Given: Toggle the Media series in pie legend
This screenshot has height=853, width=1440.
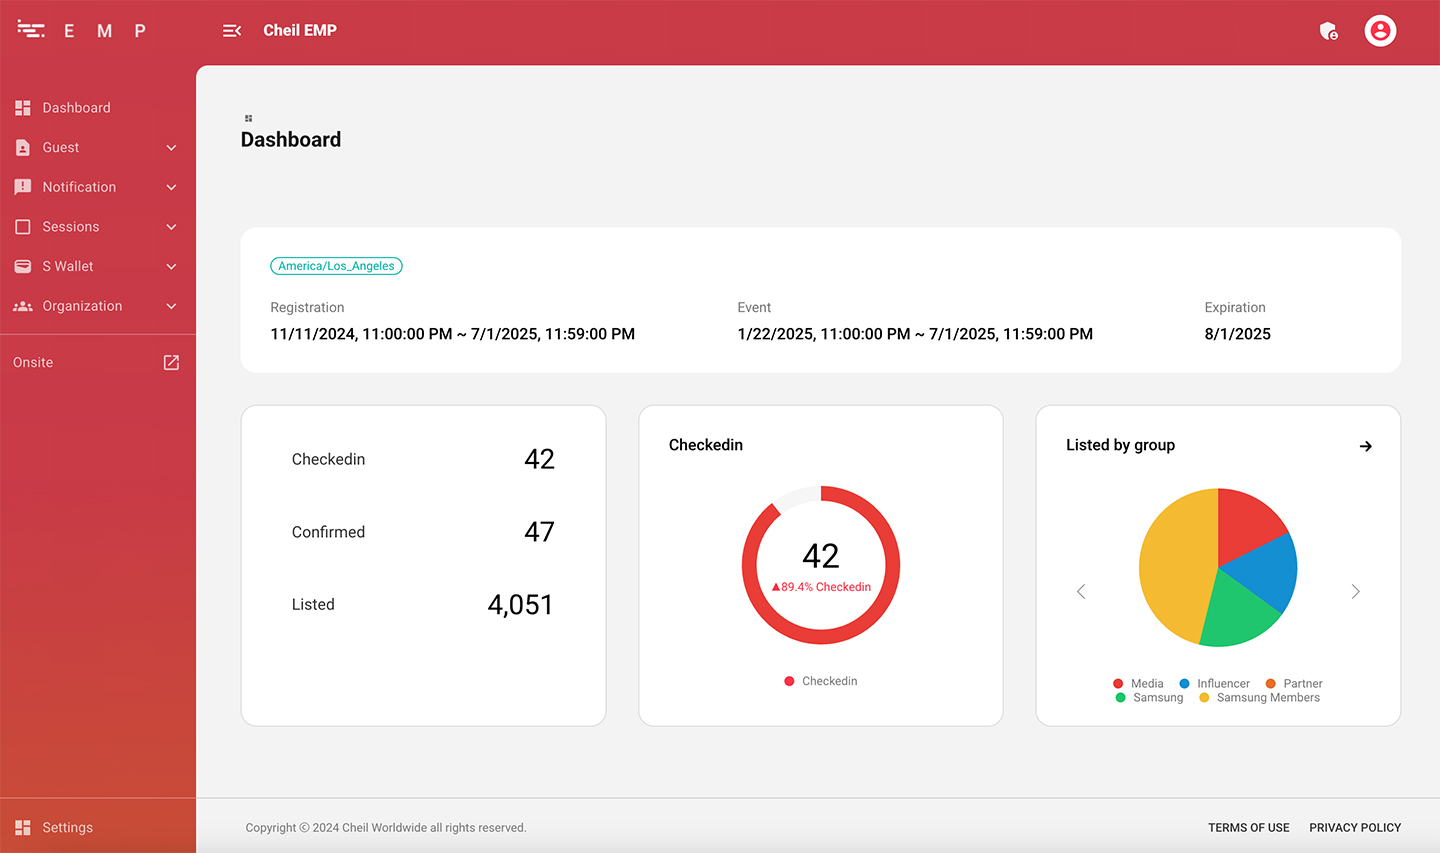Looking at the screenshot, I should 1138,684.
